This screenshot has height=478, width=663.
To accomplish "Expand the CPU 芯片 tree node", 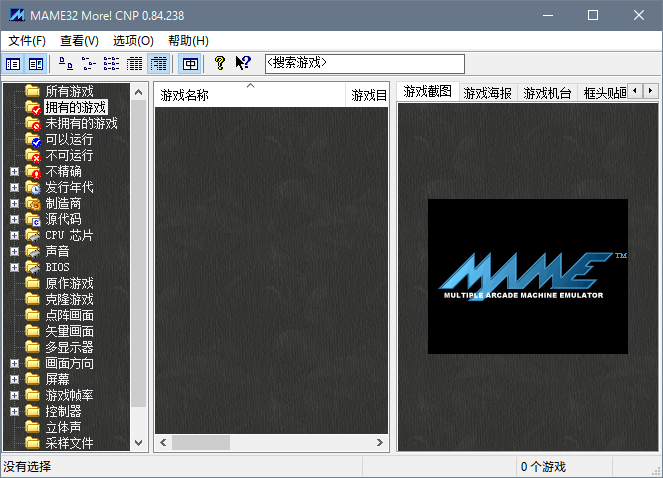I will click(x=14, y=236).
